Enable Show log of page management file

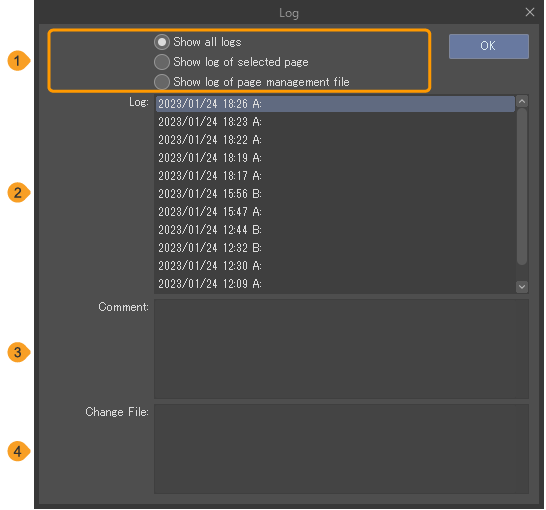162,82
